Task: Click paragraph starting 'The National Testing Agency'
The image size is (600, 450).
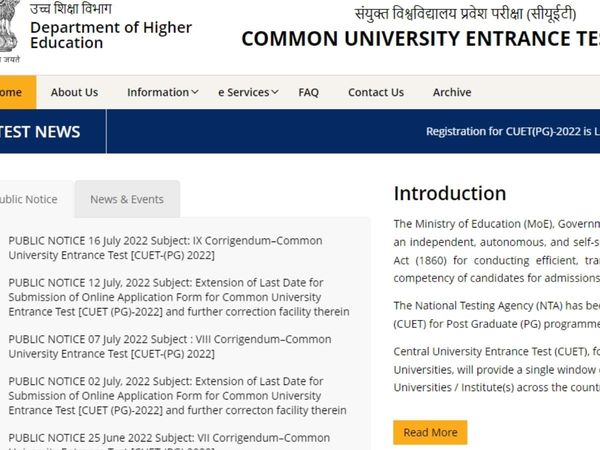Action: [x=497, y=315]
